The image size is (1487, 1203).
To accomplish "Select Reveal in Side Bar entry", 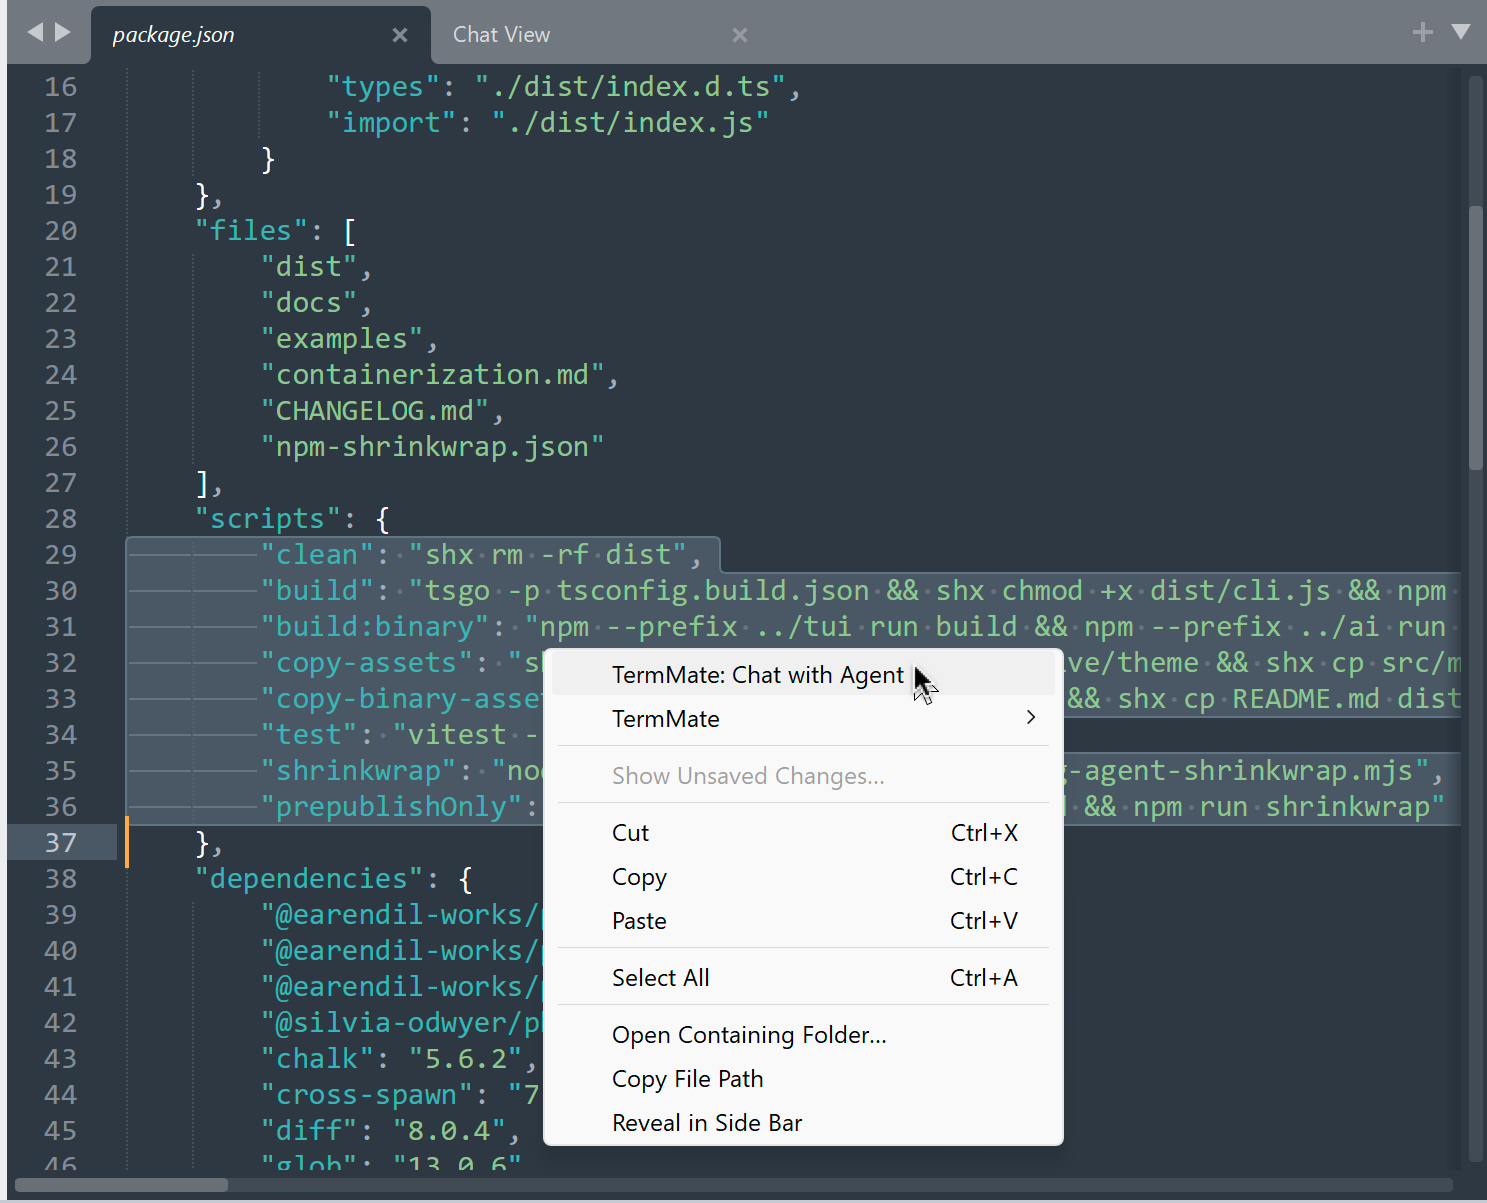I will 803,1123.
